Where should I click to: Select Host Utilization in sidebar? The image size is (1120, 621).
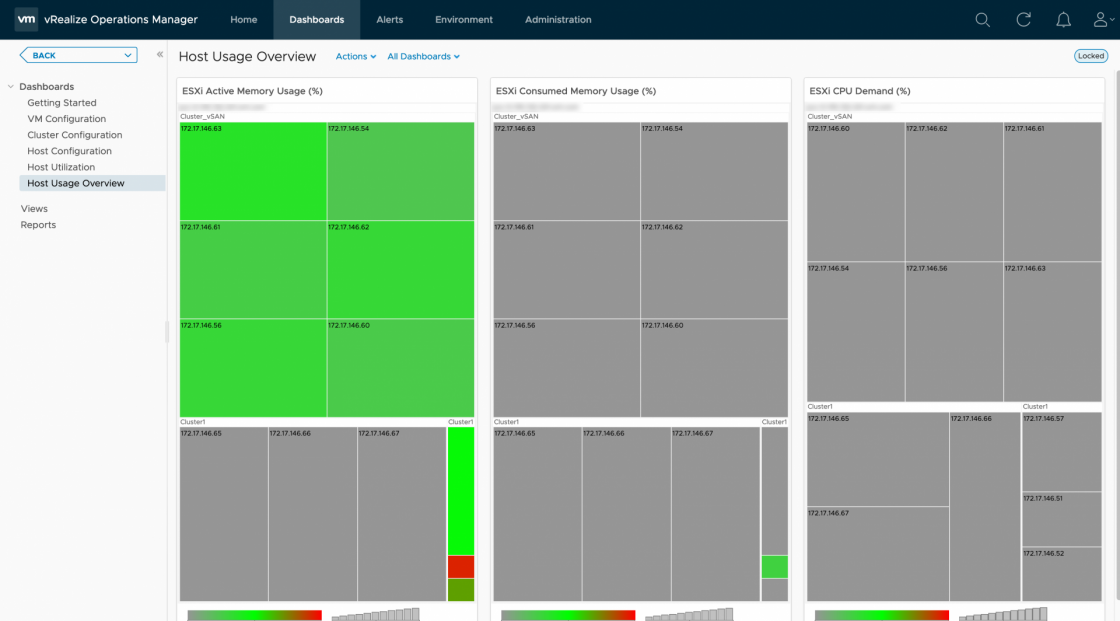pos(61,167)
